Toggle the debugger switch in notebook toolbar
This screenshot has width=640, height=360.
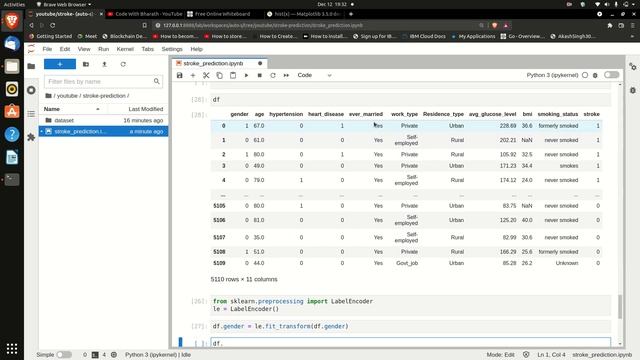(x=611, y=75)
